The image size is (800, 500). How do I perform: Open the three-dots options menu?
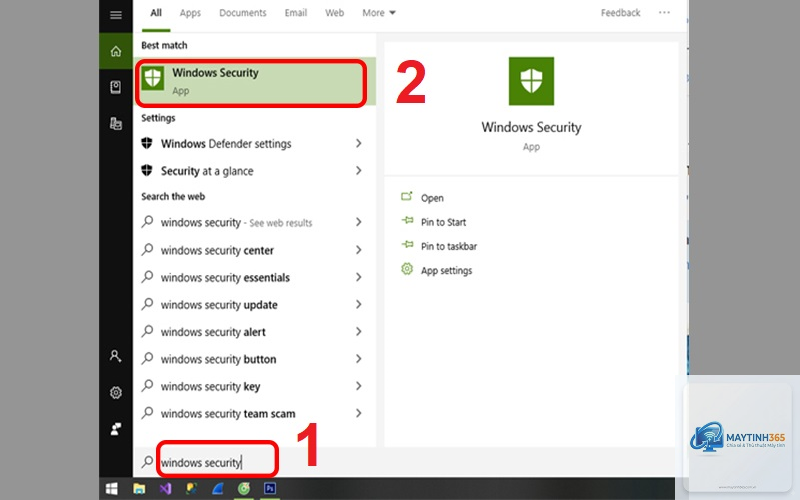coord(664,13)
